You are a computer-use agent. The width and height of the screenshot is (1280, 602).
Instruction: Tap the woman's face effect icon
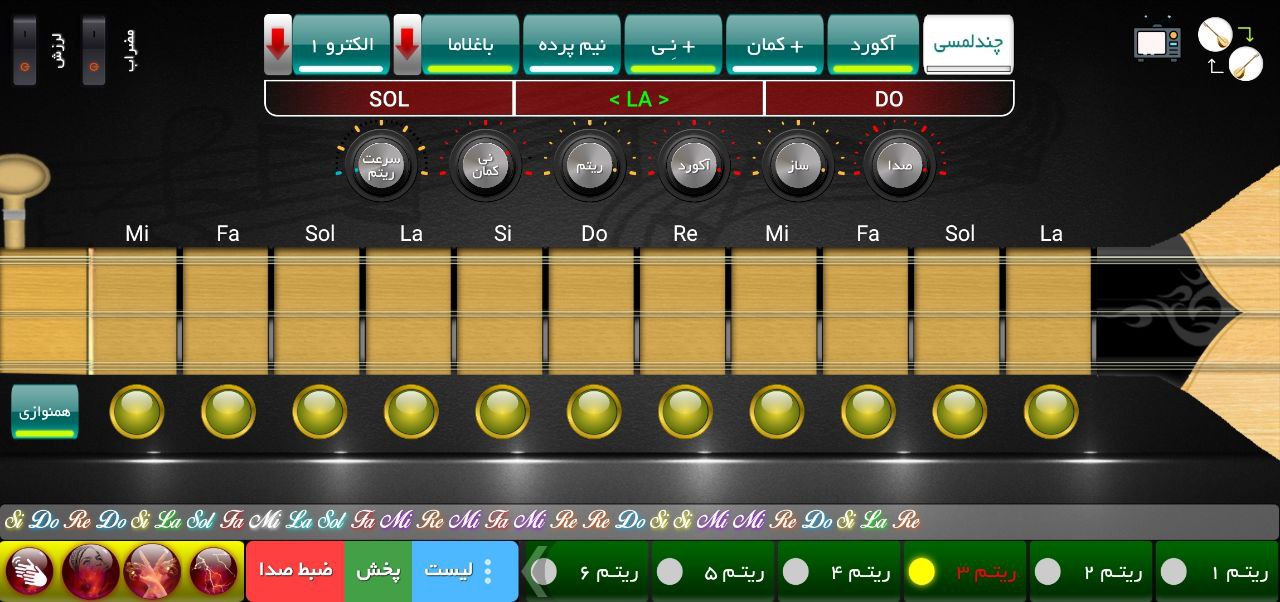coord(91,571)
